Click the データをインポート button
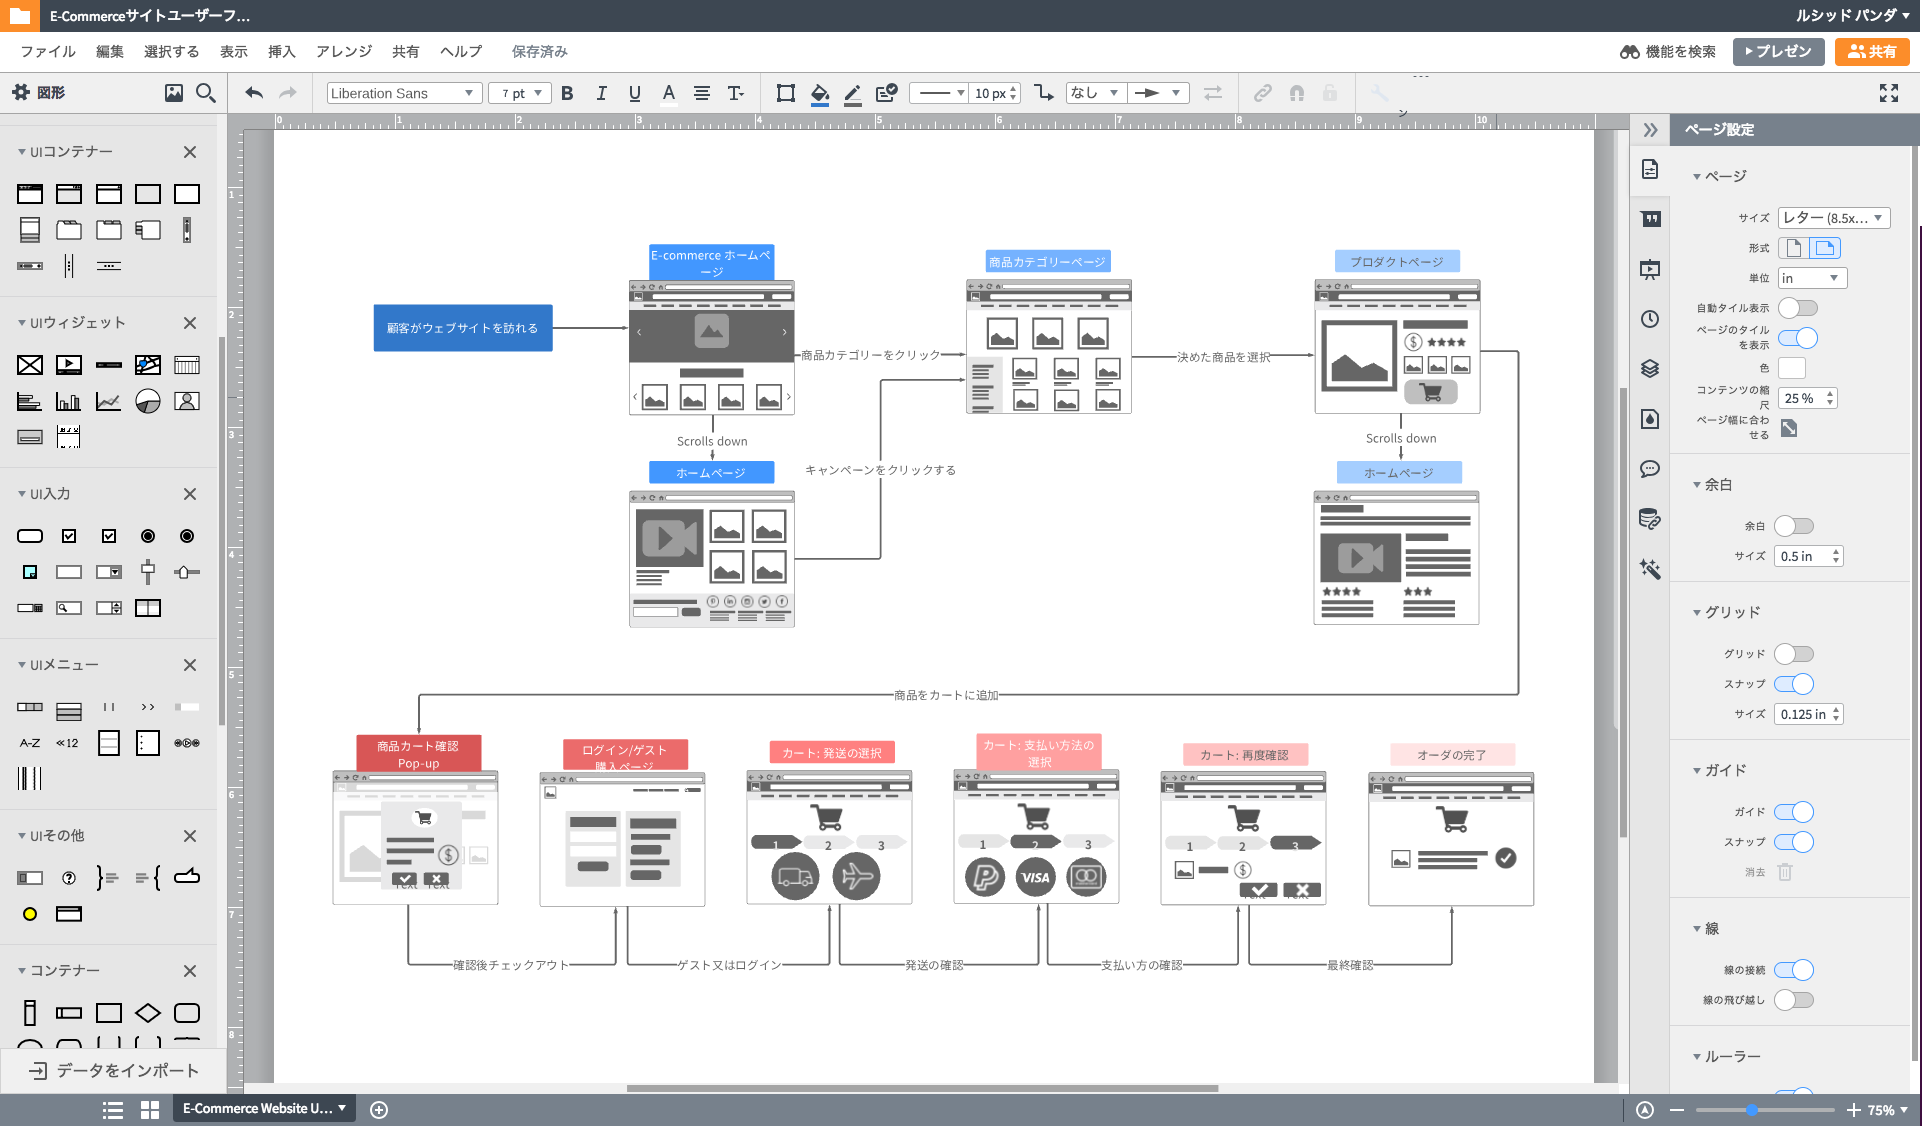The image size is (1922, 1126). point(114,1070)
